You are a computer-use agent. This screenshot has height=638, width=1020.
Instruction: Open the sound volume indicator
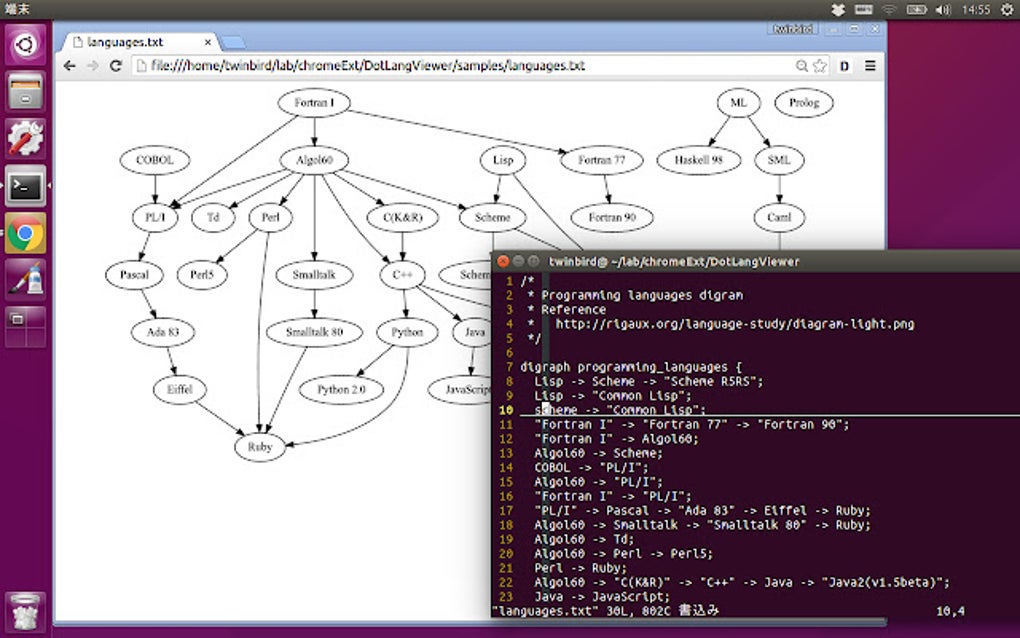pyautogui.click(x=943, y=10)
